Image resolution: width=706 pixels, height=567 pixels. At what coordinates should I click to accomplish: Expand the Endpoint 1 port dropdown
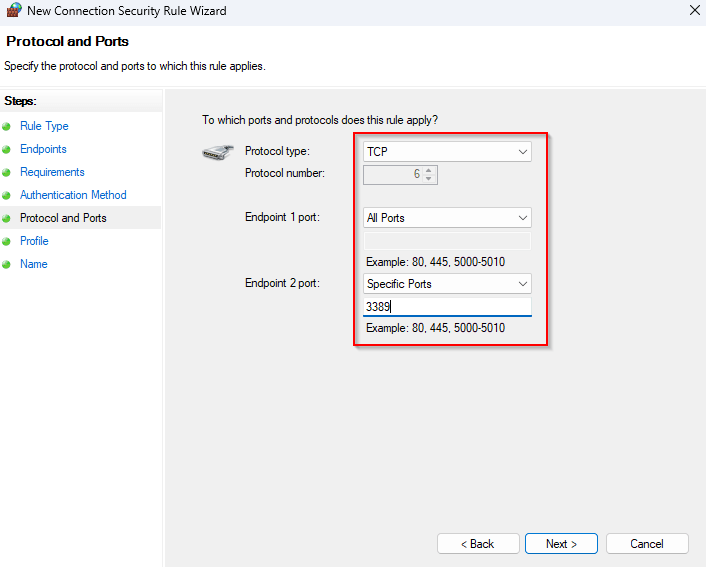[447, 218]
